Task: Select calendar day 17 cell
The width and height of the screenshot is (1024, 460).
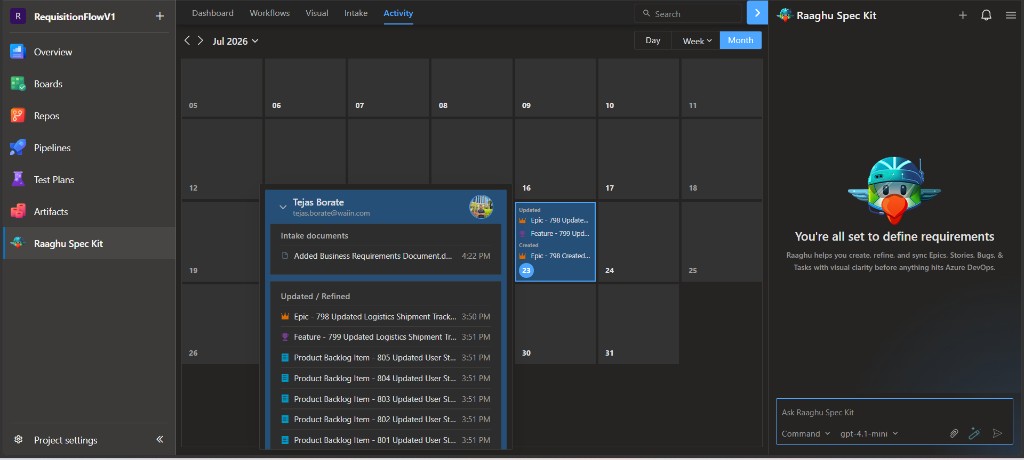Action: 639,159
